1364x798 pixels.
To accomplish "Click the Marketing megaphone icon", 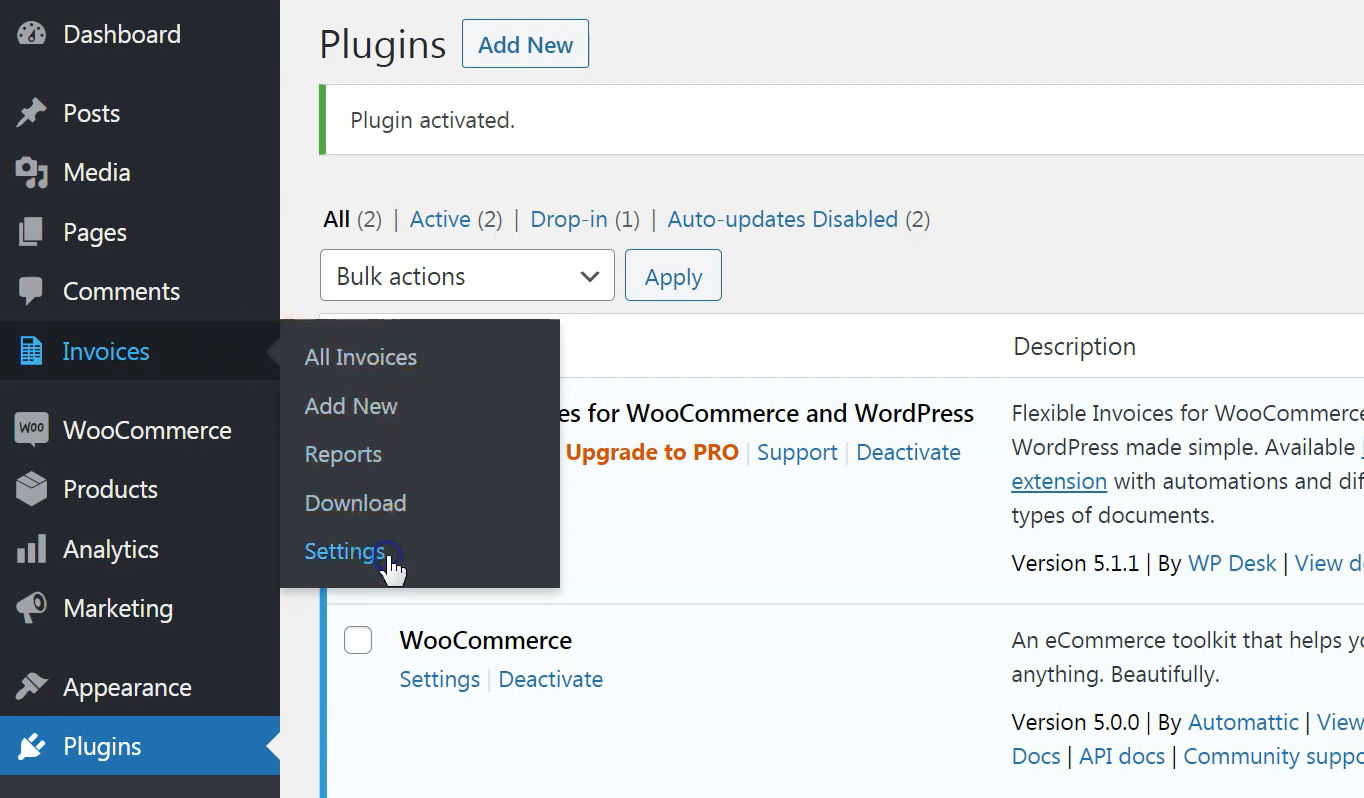I will point(32,608).
